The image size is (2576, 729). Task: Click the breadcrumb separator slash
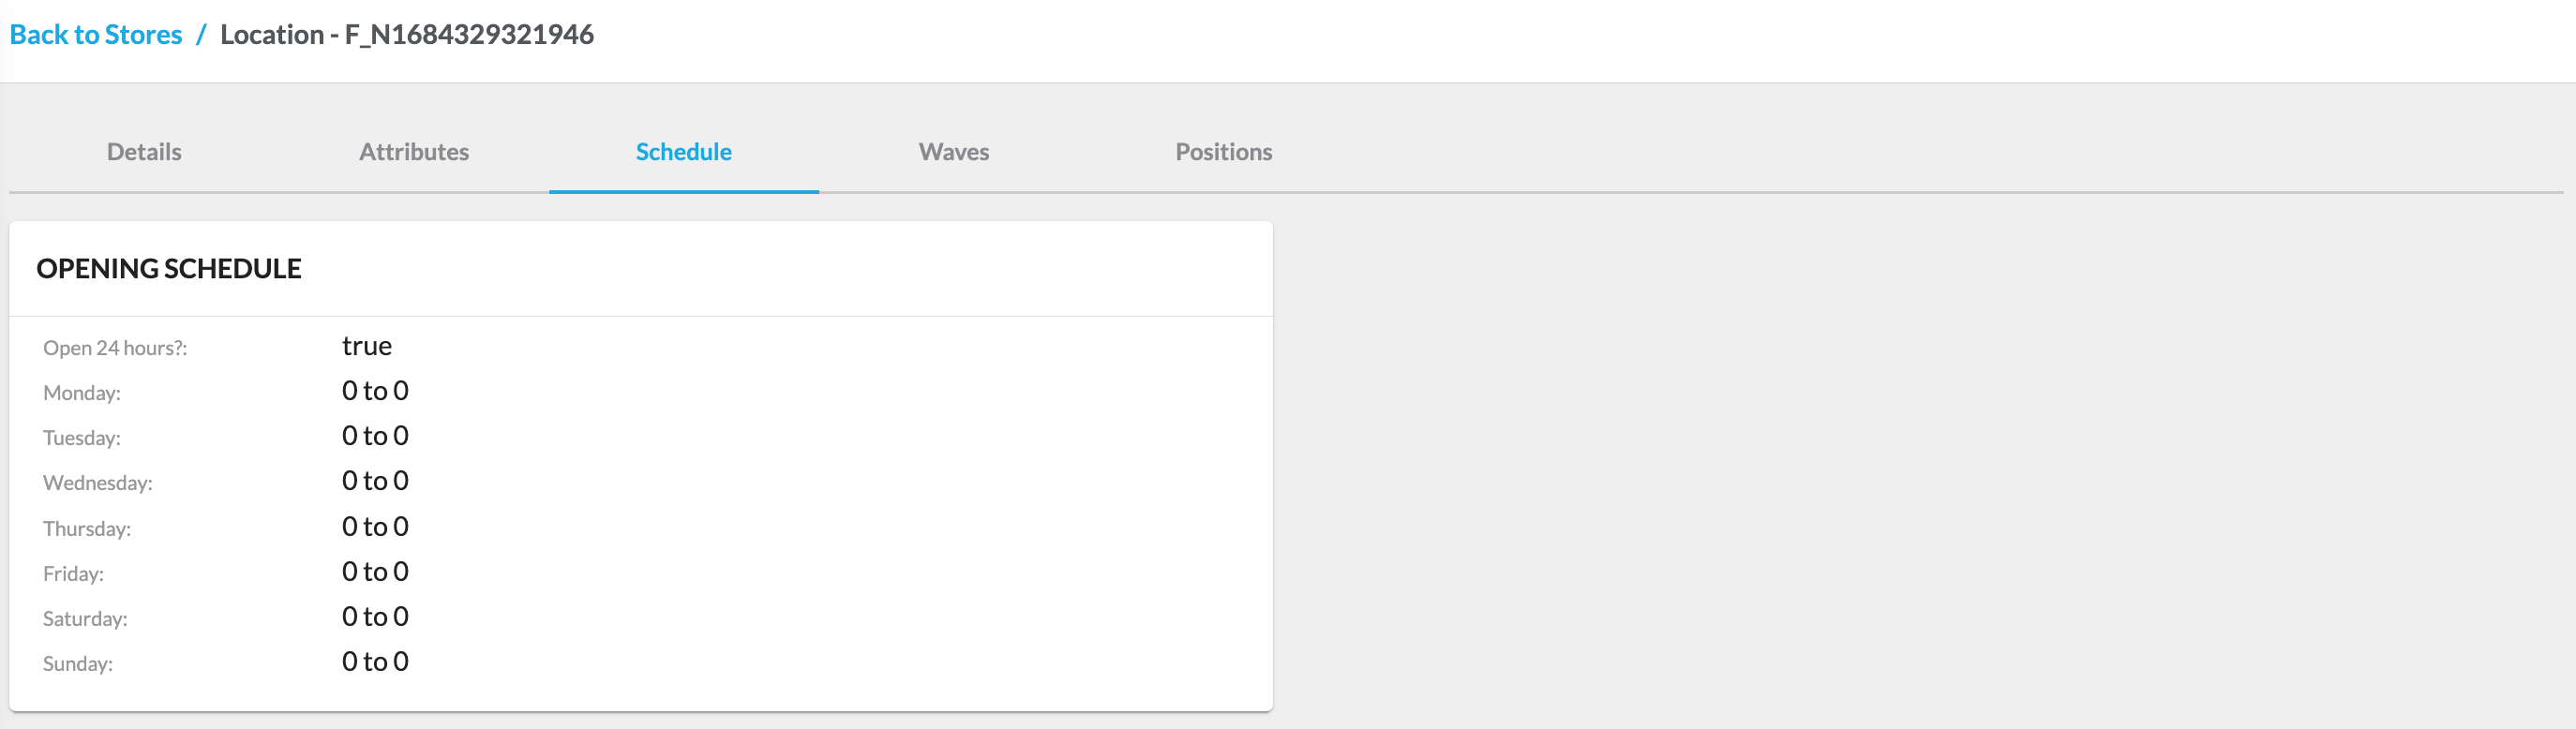click(x=203, y=34)
